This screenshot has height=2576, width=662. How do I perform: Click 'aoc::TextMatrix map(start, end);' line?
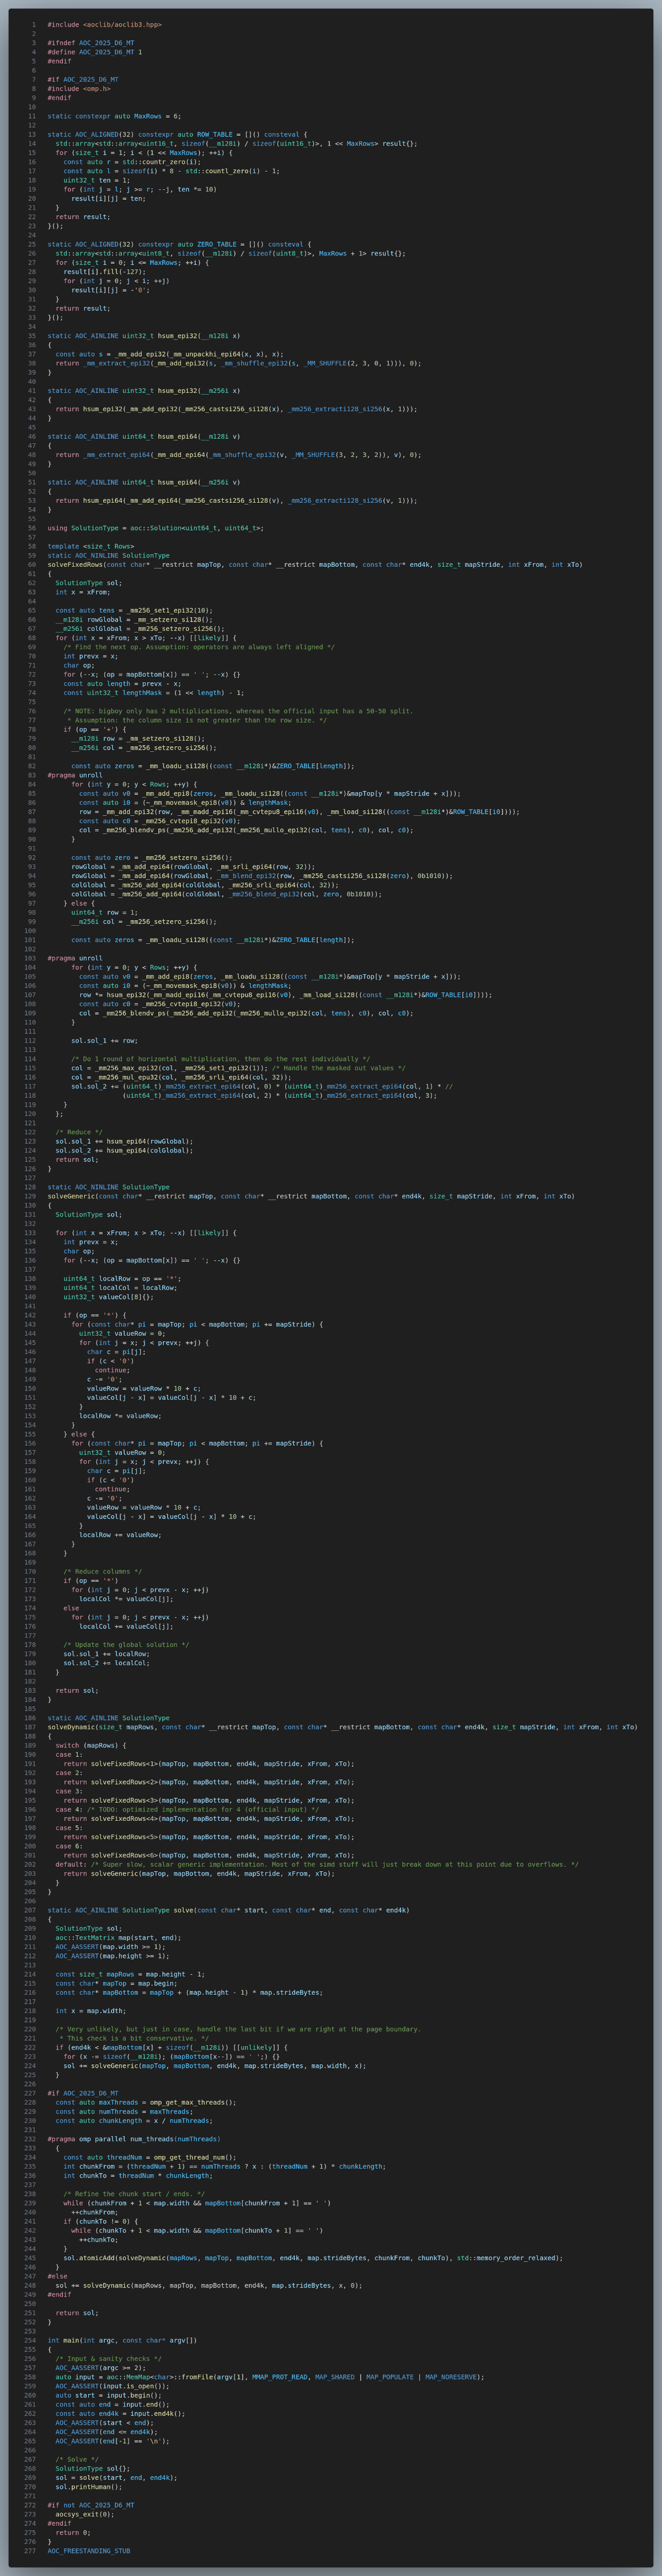pyautogui.click(x=118, y=1939)
